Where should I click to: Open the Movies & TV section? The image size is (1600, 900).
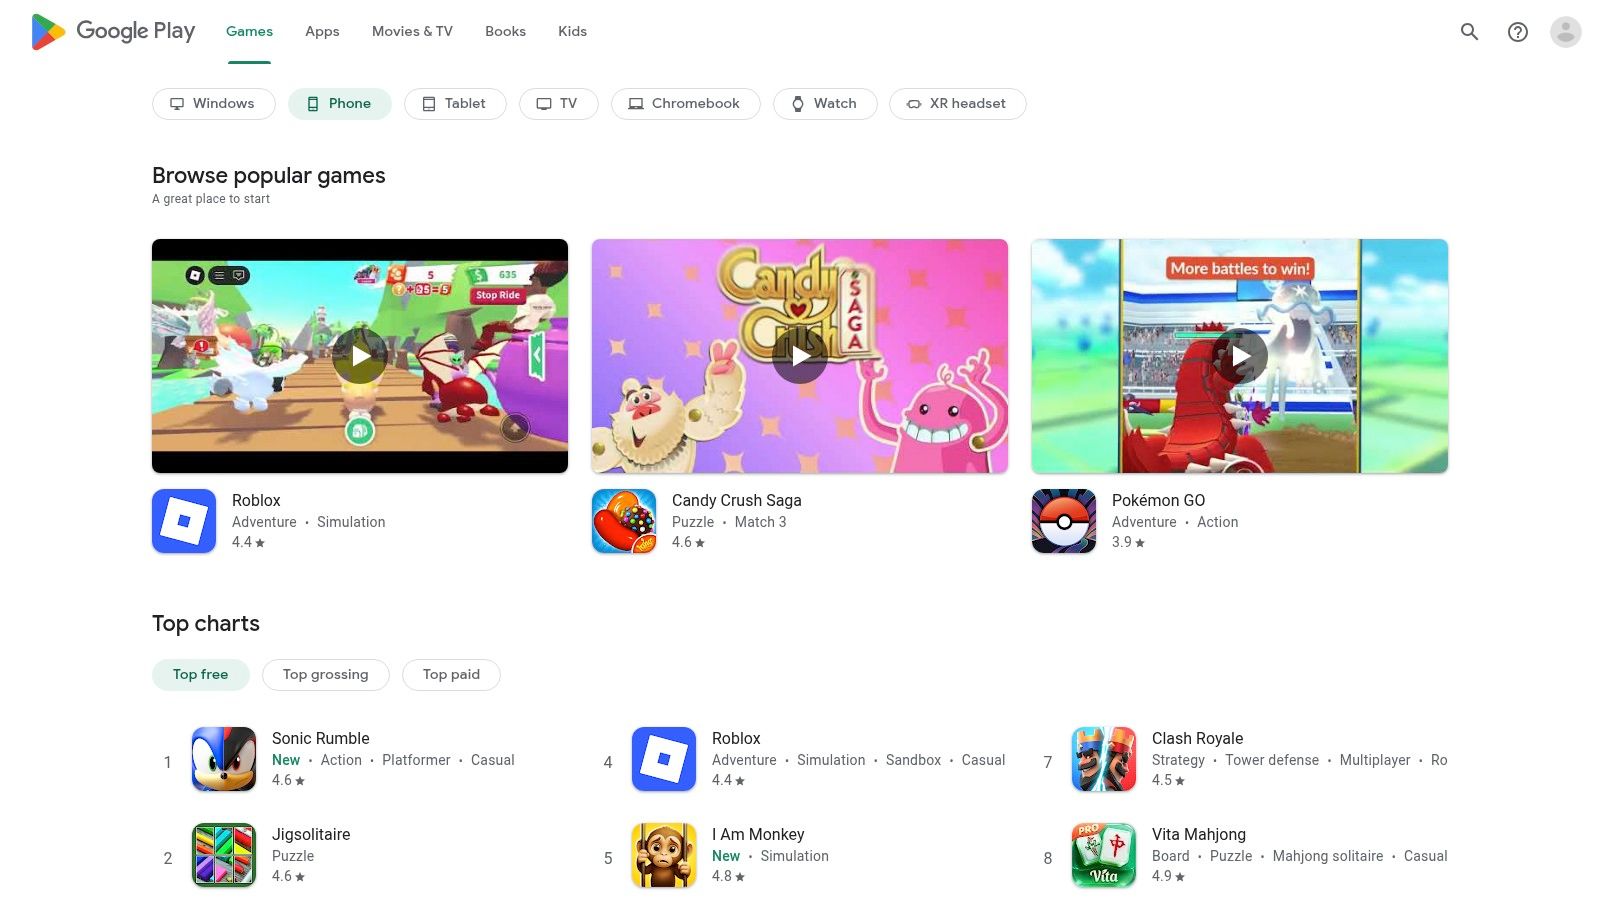[x=411, y=31]
